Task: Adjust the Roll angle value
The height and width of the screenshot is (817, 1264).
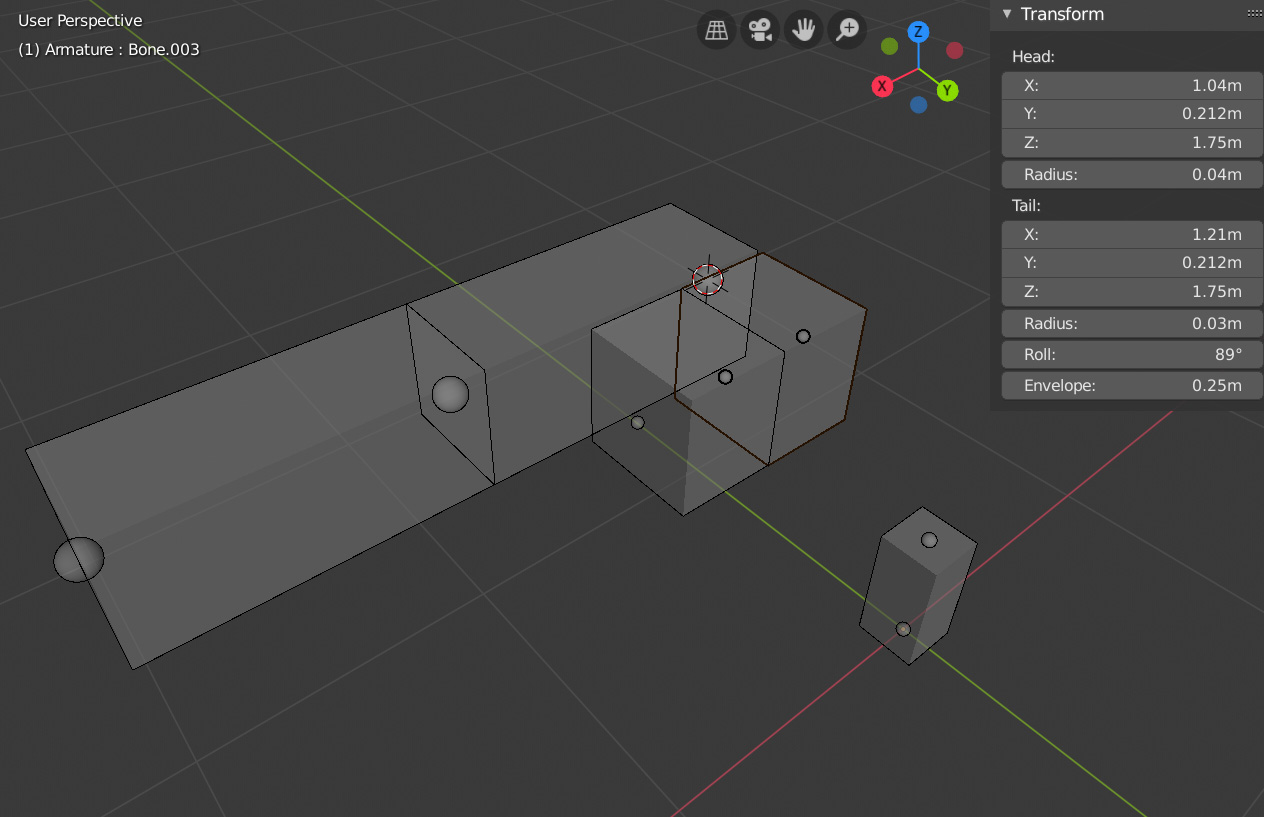Action: tap(1131, 354)
